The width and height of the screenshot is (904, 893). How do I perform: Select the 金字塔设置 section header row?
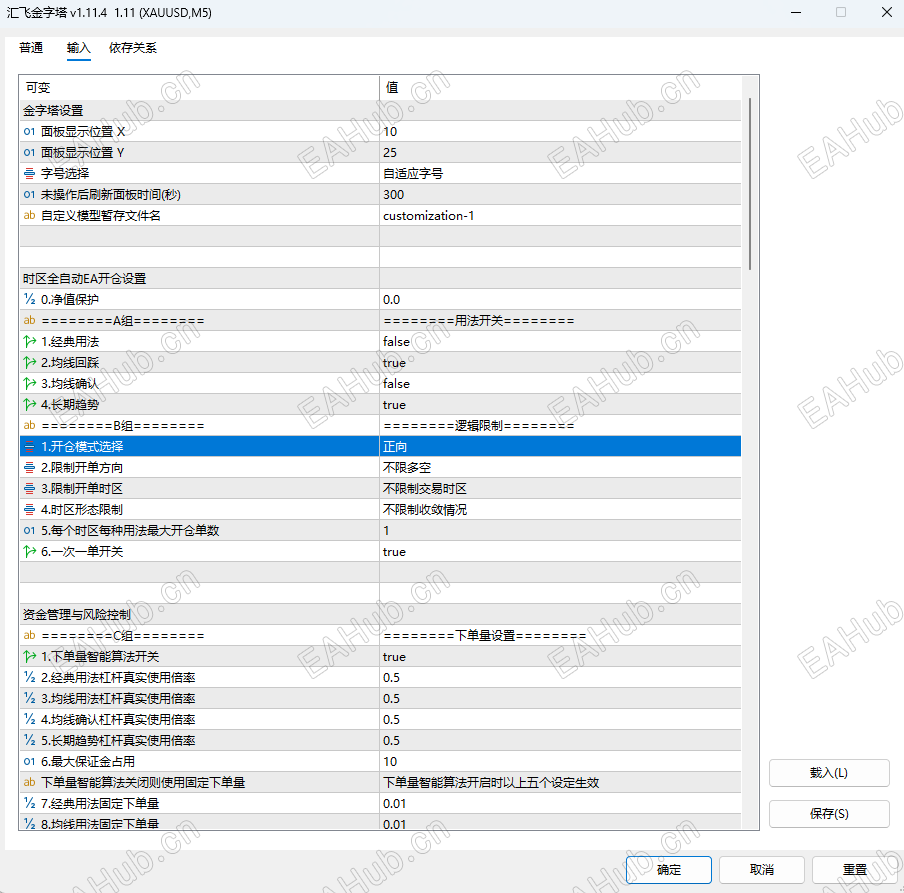click(x=381, y=111)
